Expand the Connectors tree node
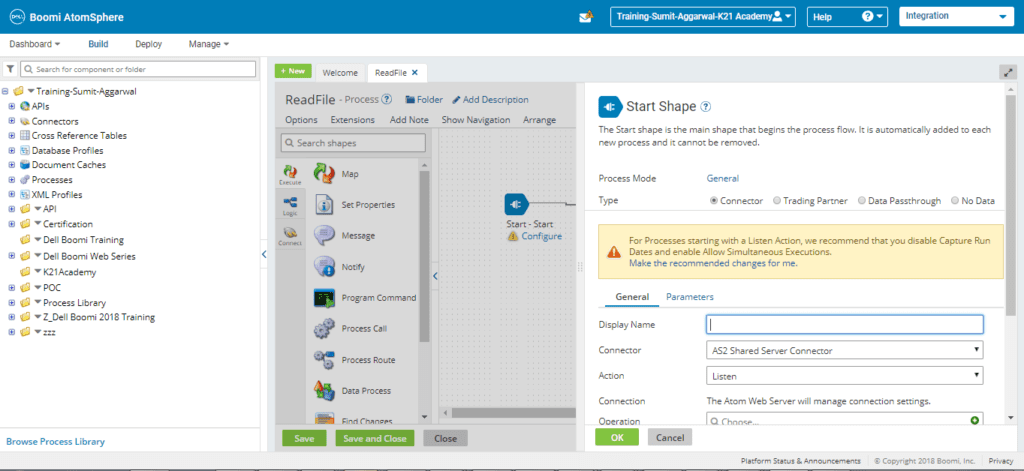1024x471 pixels. [12, 122]
